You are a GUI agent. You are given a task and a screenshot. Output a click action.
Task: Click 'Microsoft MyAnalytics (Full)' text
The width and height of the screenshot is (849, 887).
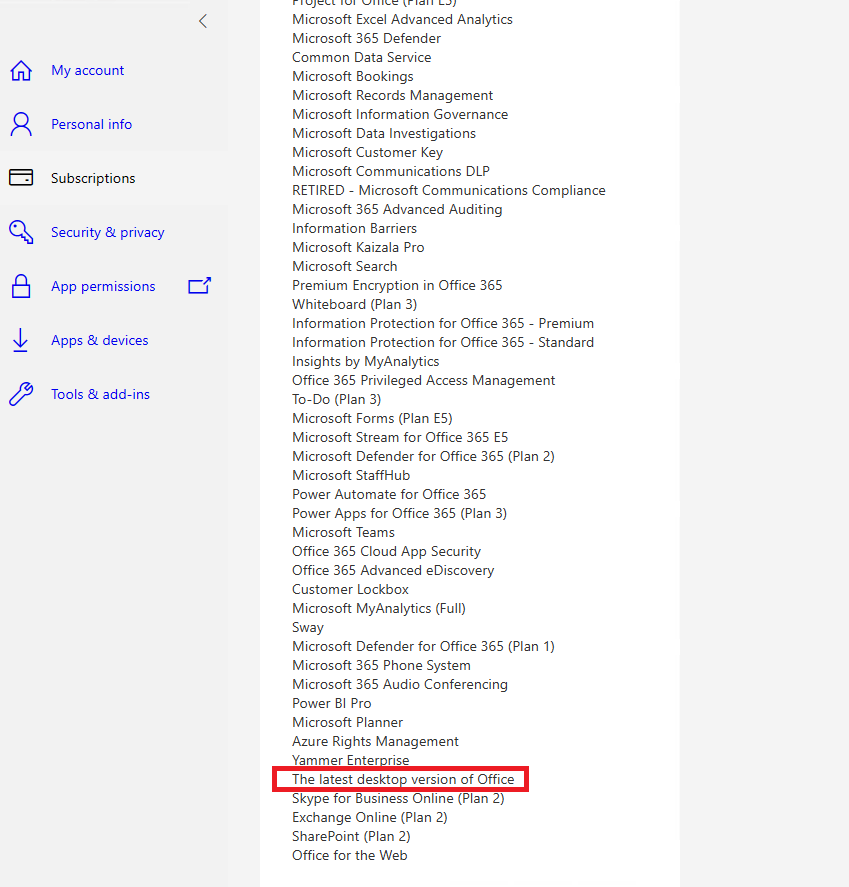[x=379, y=609]
